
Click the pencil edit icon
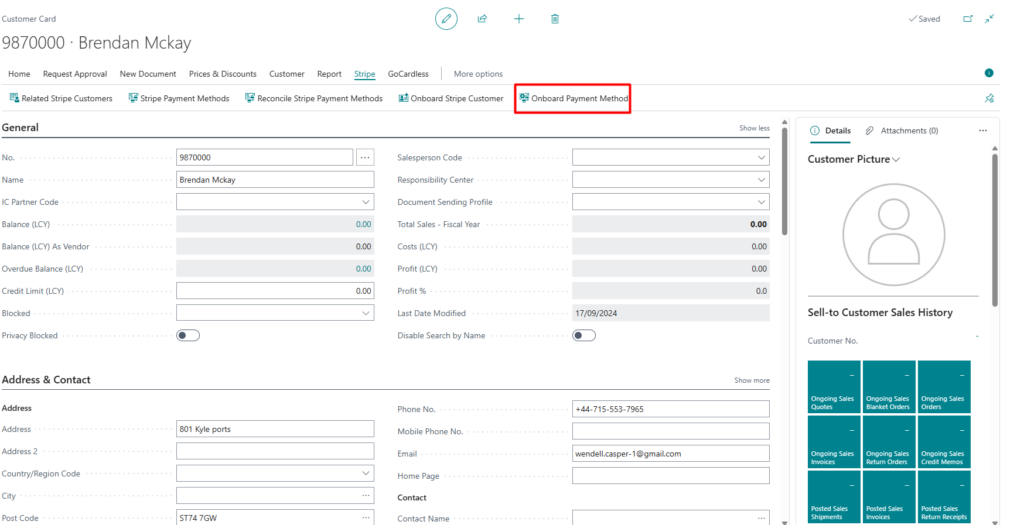click(446, 19)
